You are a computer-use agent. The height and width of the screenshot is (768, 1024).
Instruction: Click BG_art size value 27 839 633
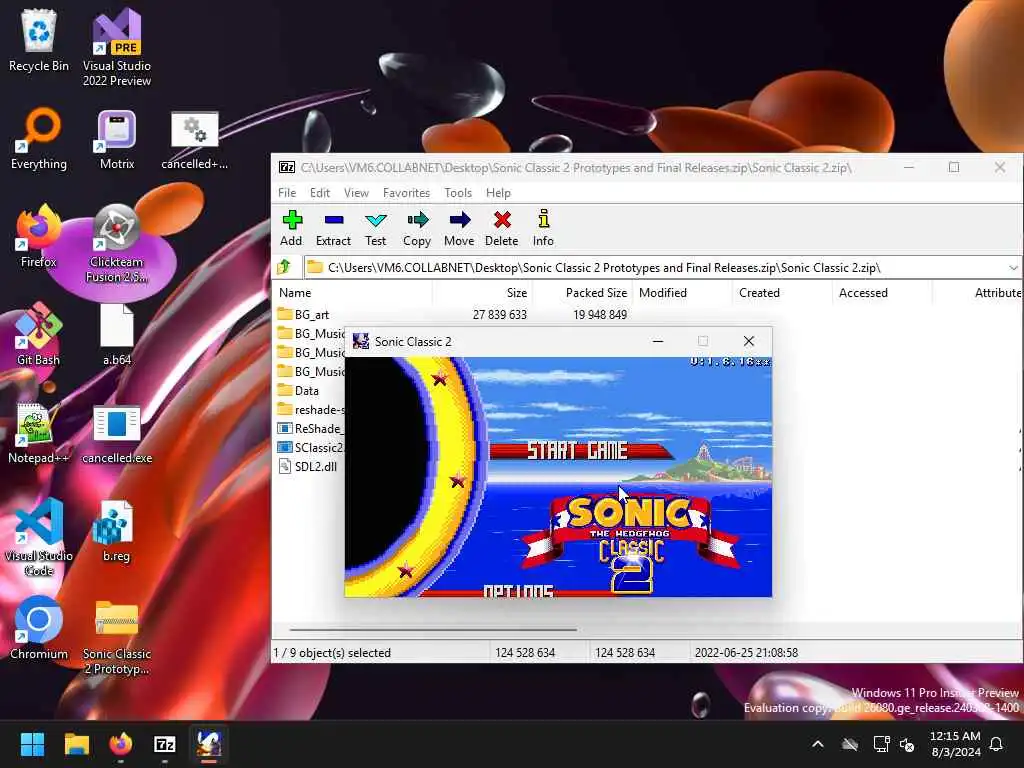499,315
